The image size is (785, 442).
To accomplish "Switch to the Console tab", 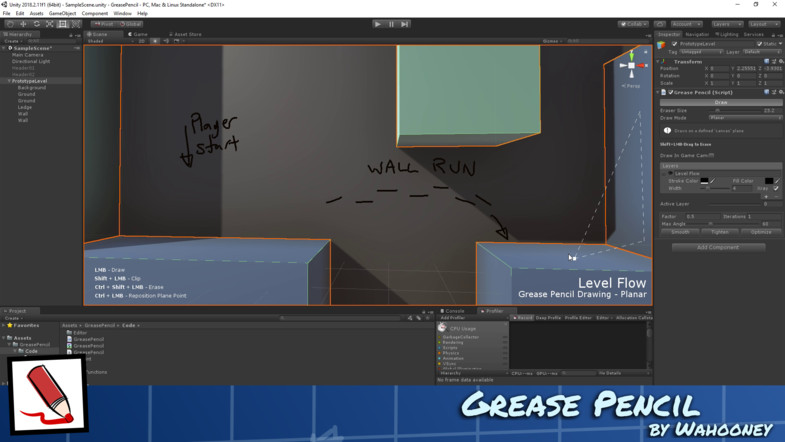I will (453, 311).
